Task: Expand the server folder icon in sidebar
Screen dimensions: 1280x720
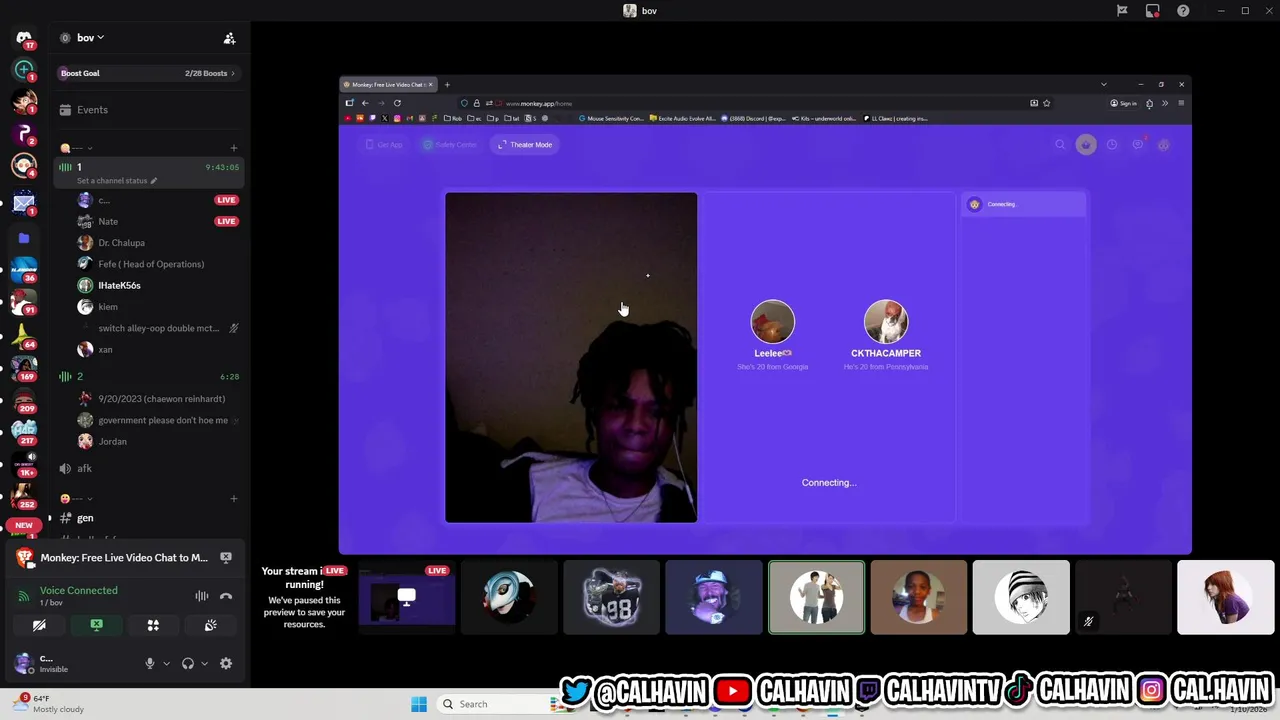Action: point(24,238)
